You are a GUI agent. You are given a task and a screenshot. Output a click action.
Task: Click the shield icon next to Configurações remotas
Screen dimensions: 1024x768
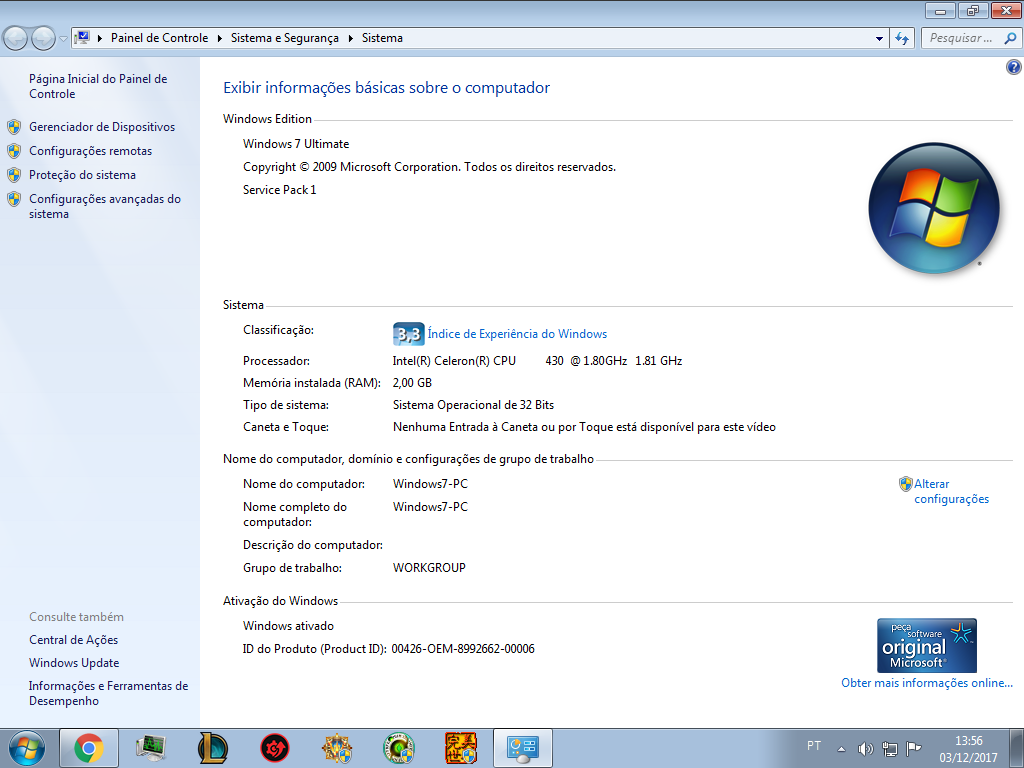(14, 151)
